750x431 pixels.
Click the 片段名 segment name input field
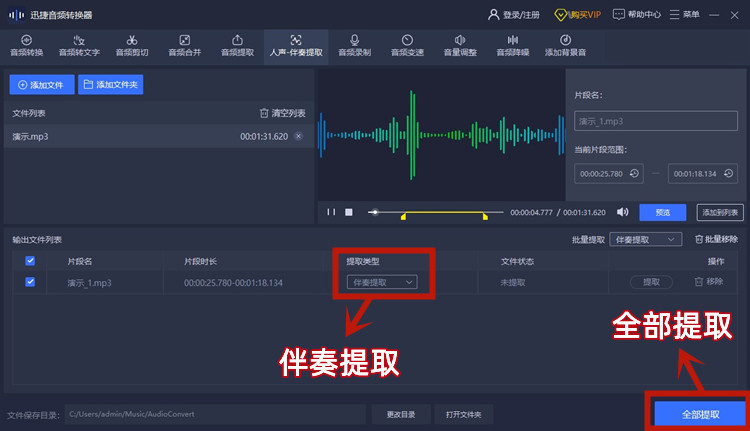pos(656,121)
